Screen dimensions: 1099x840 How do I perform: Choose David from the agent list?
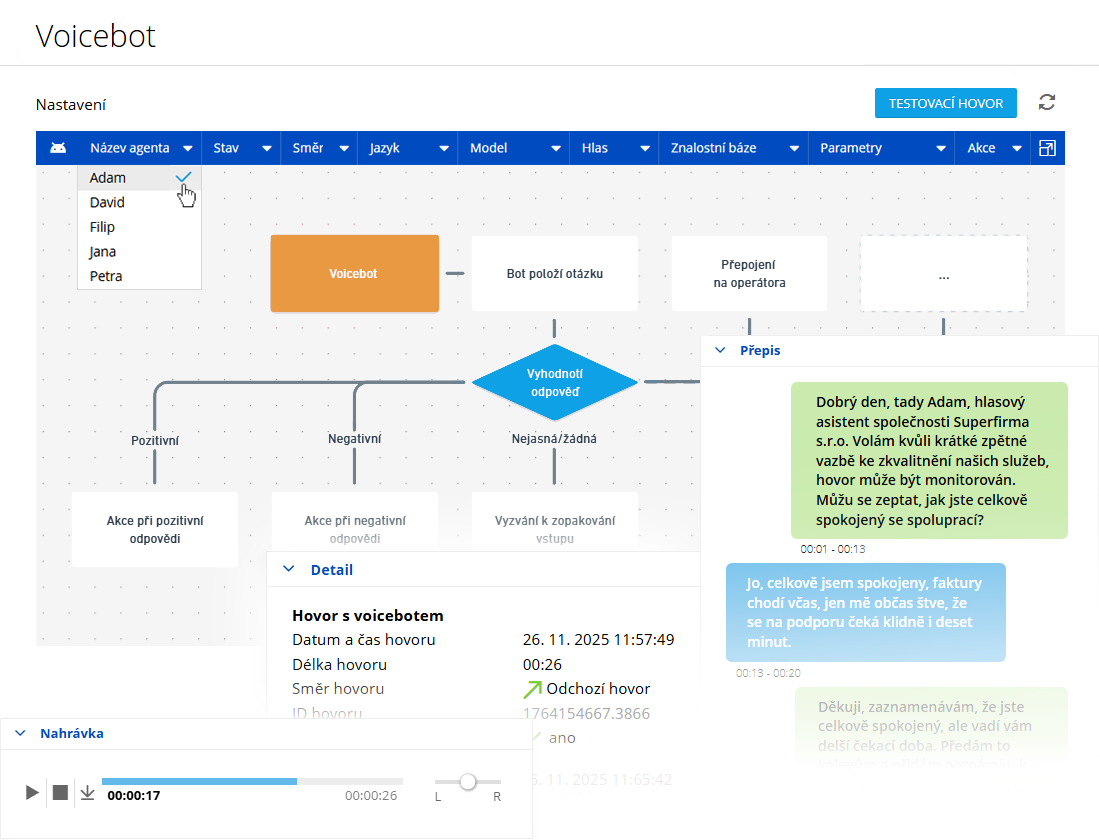(108, 203)
